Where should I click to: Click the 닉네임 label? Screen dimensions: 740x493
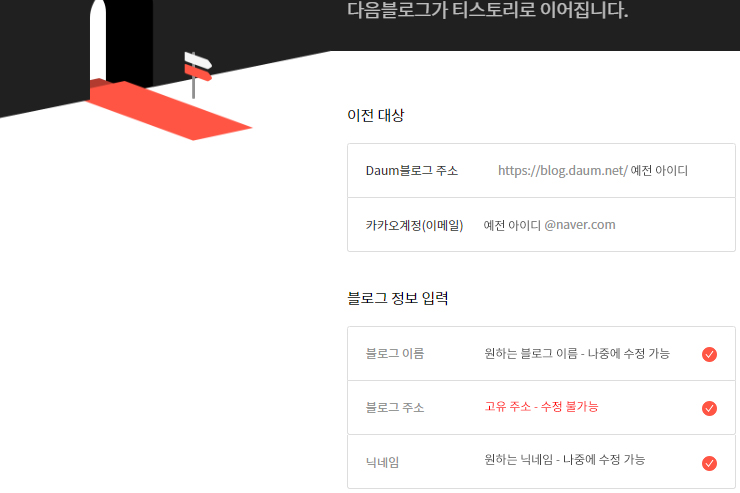(383, 462)
